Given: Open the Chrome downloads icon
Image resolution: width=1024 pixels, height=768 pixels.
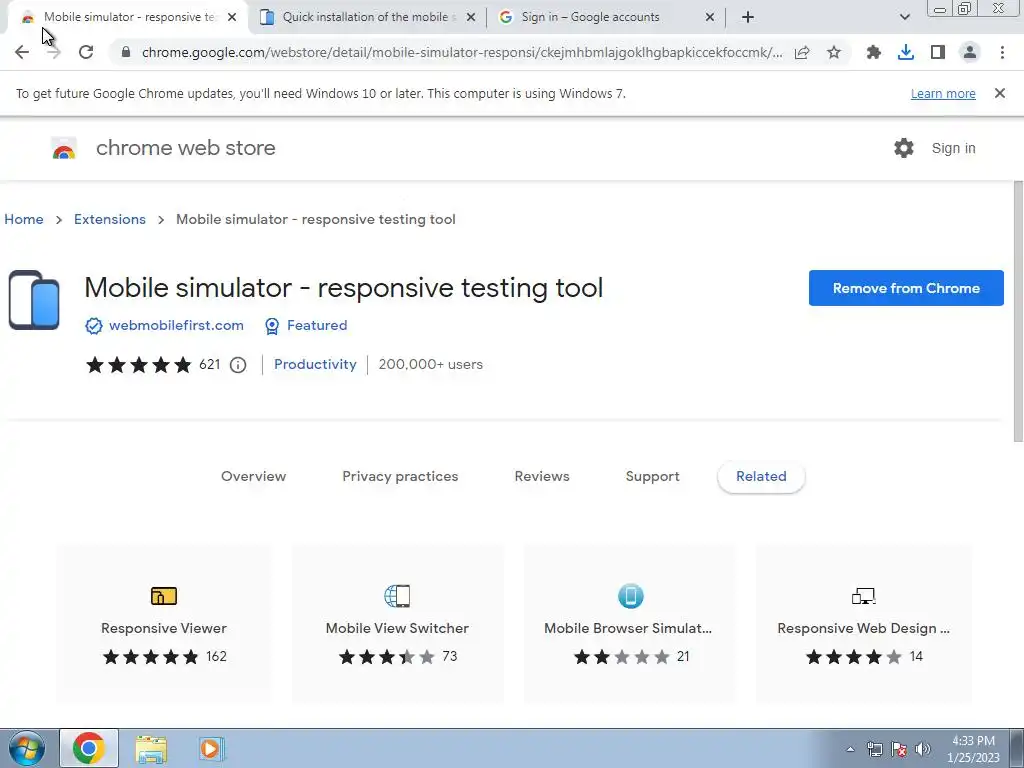Looking at the screenshot, I should [x=905, y=52].
